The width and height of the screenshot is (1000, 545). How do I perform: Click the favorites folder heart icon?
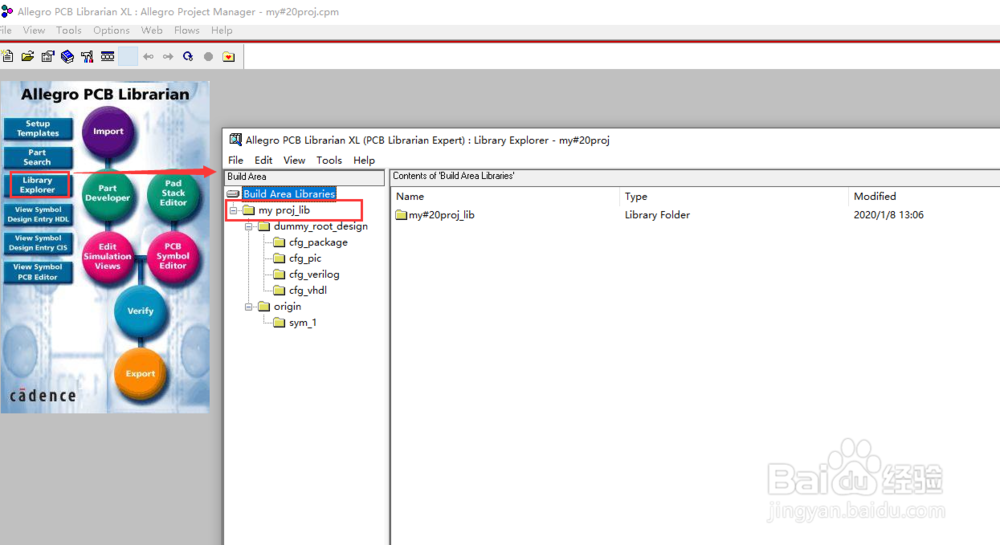pyautogui.click(x=228, y=56)
